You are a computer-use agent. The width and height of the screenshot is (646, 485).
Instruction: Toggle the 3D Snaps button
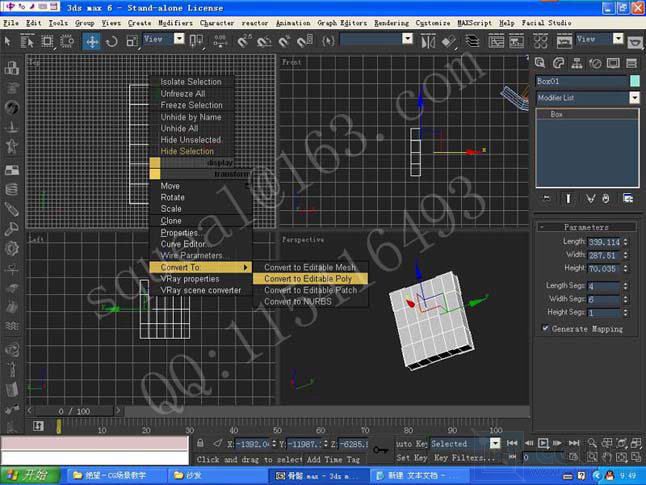coord(244,42)
